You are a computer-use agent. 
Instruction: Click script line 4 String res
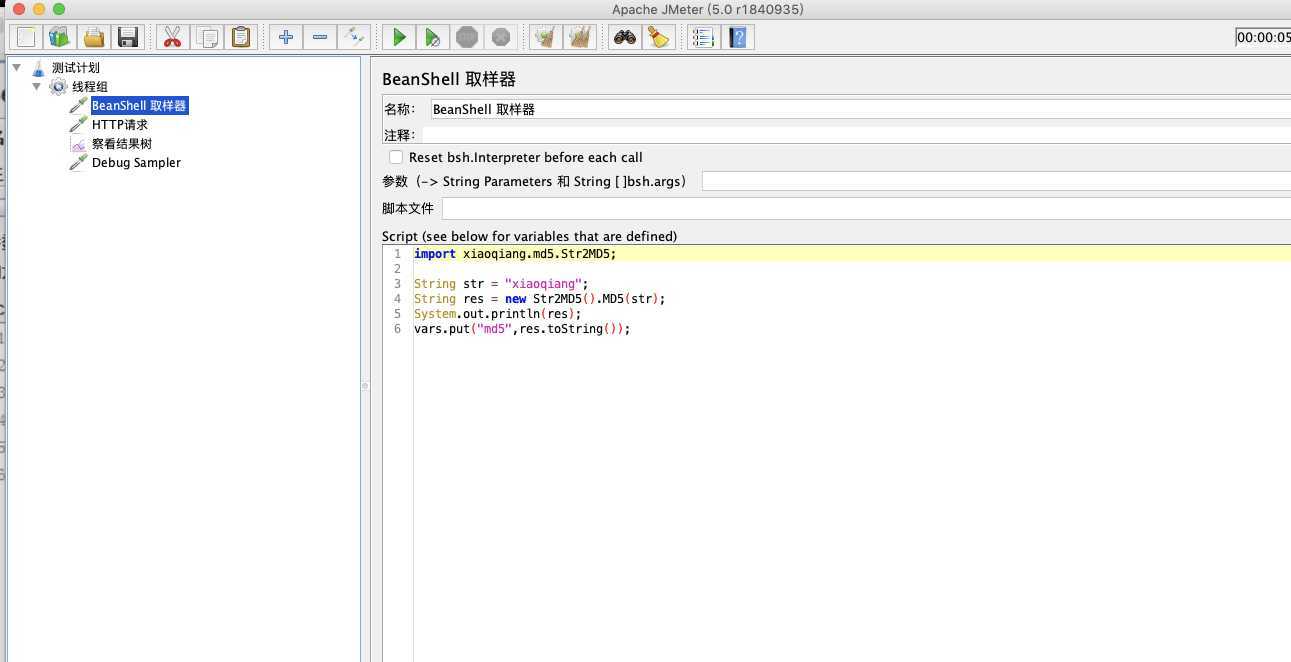[x=539, y=299]
